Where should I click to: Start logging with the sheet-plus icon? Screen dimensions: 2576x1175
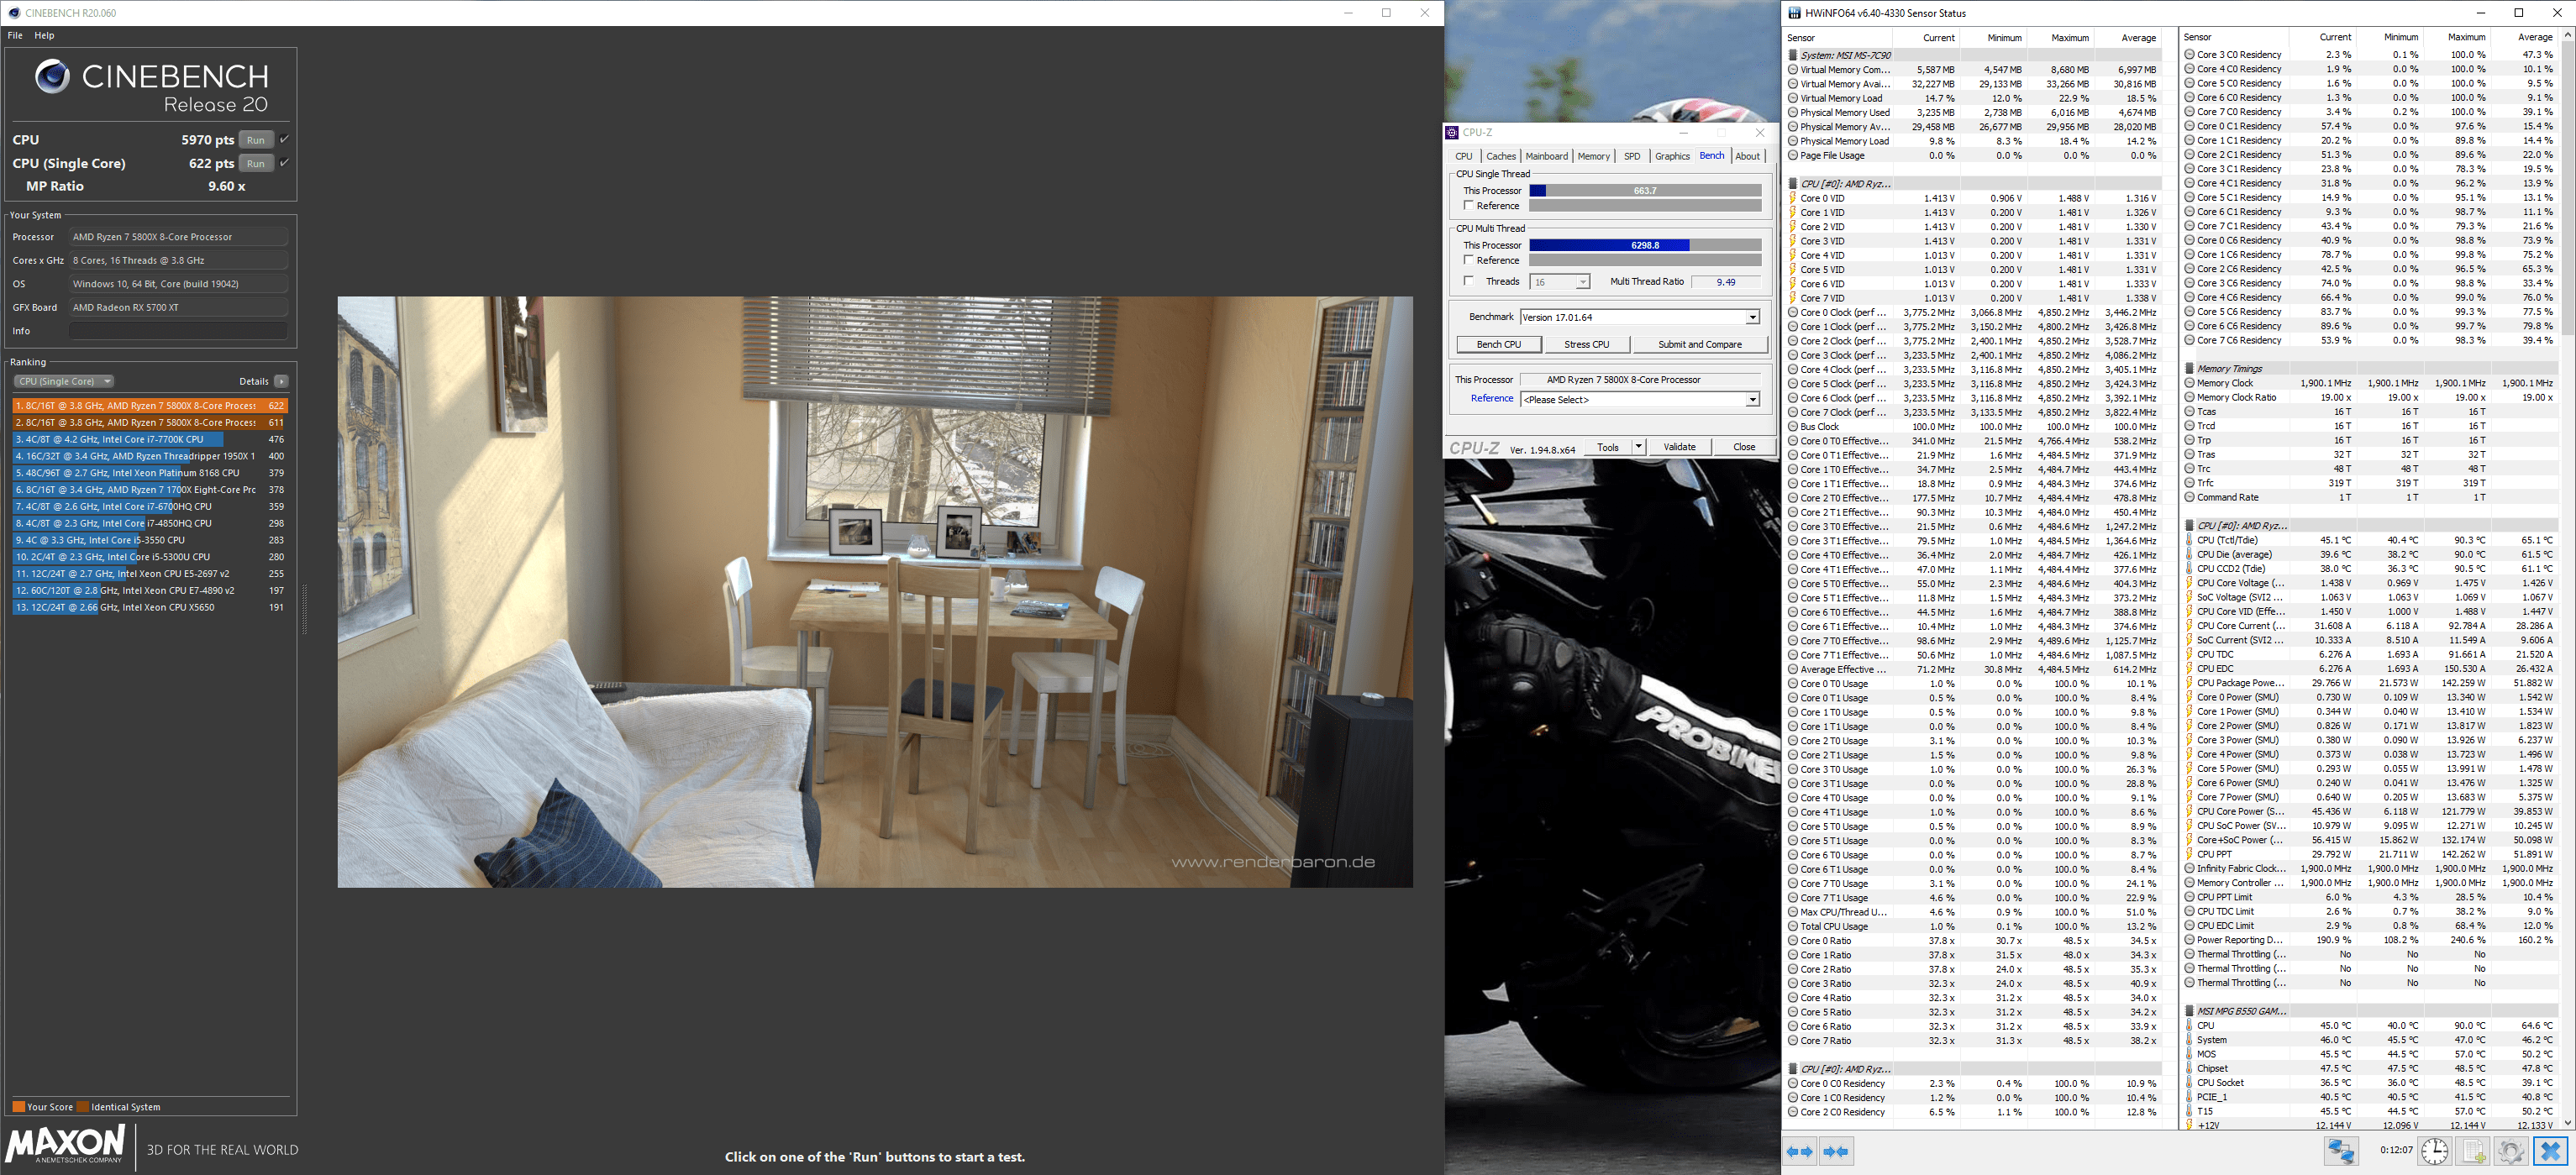coord(2473,1151)
